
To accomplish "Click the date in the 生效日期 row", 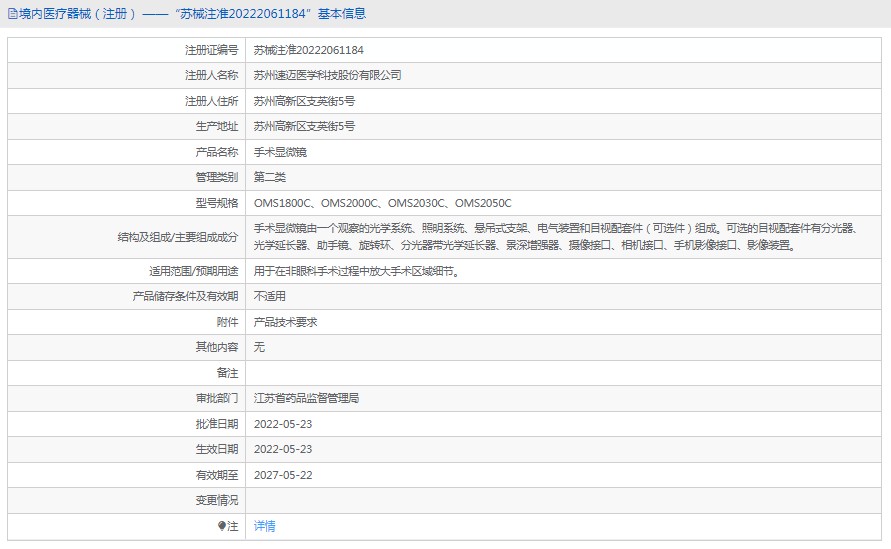I will (x=283, y=450).
